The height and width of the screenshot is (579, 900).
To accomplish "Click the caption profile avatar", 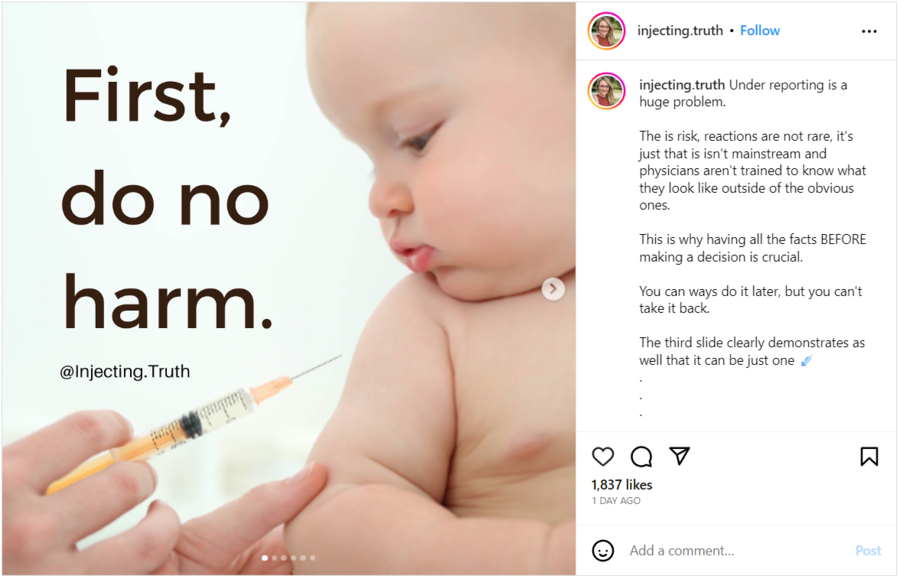I will (606, 91).
